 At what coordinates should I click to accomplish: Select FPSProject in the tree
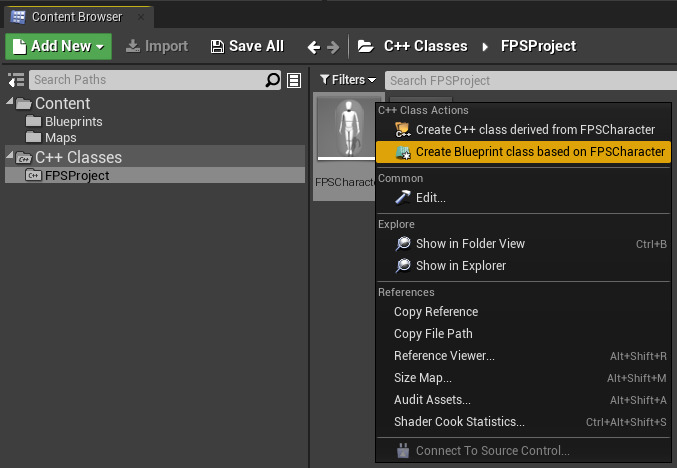pyautogui.click(x=155, y=175)
